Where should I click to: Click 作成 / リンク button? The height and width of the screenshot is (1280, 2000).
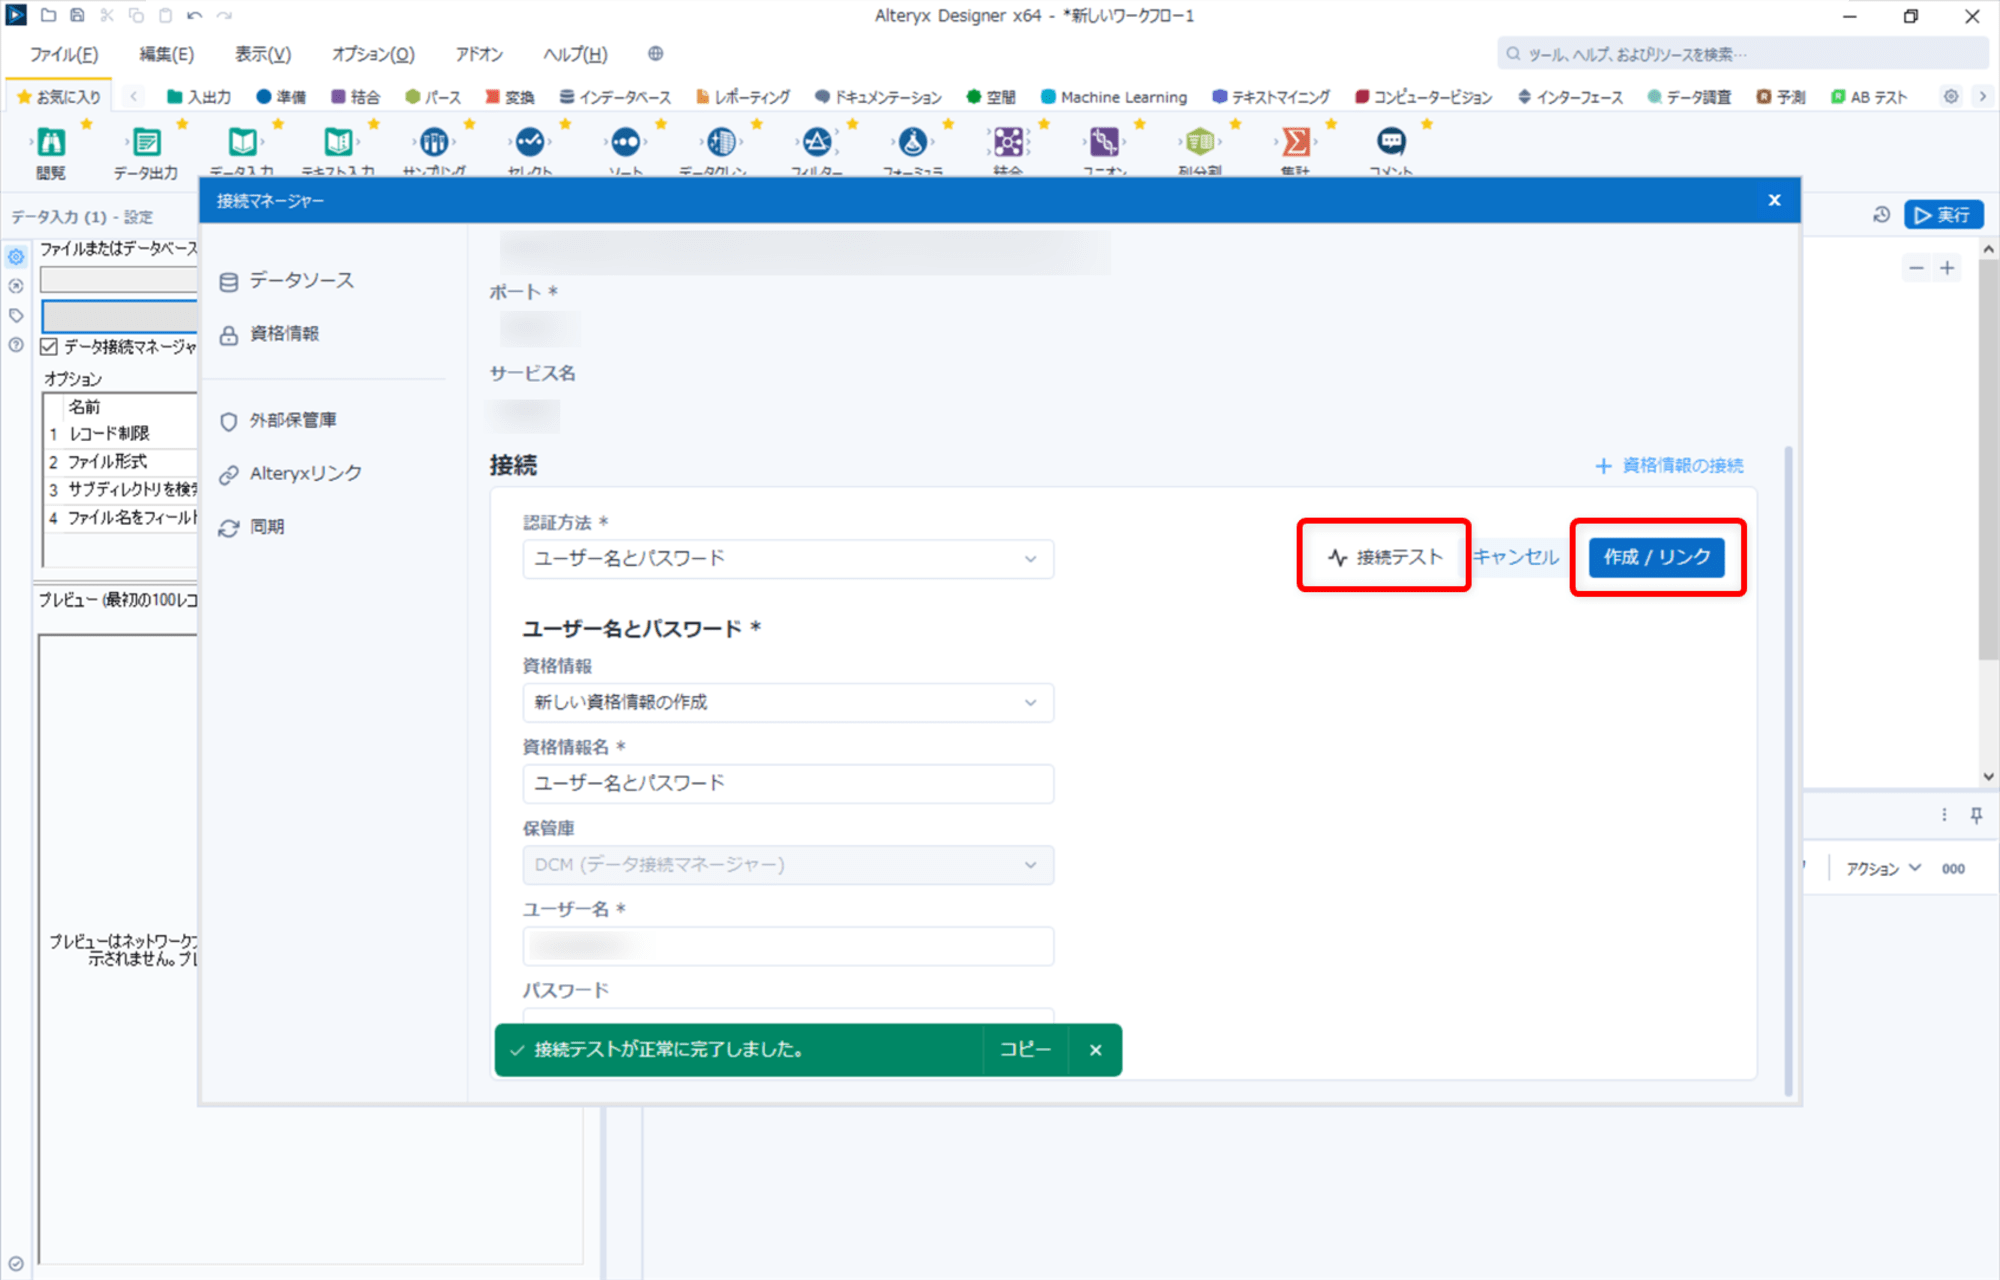1657,557
